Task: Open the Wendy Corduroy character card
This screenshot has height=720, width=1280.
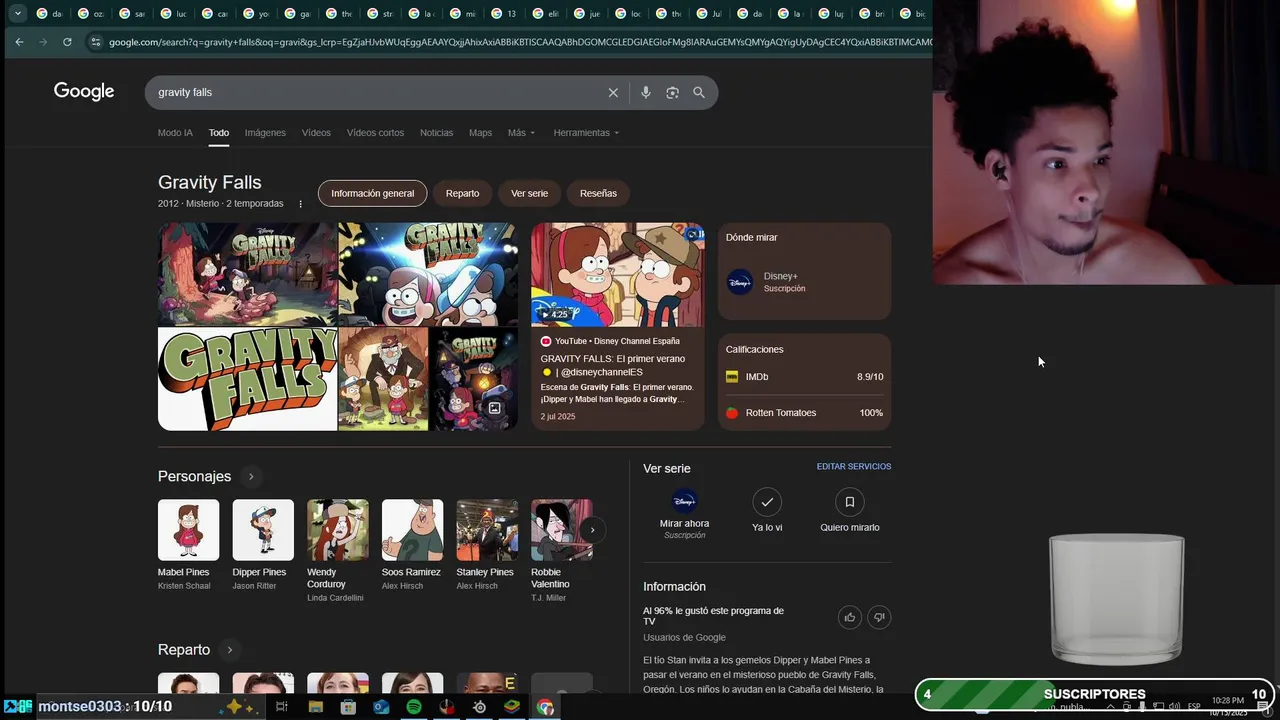Action: coord(337,551)
